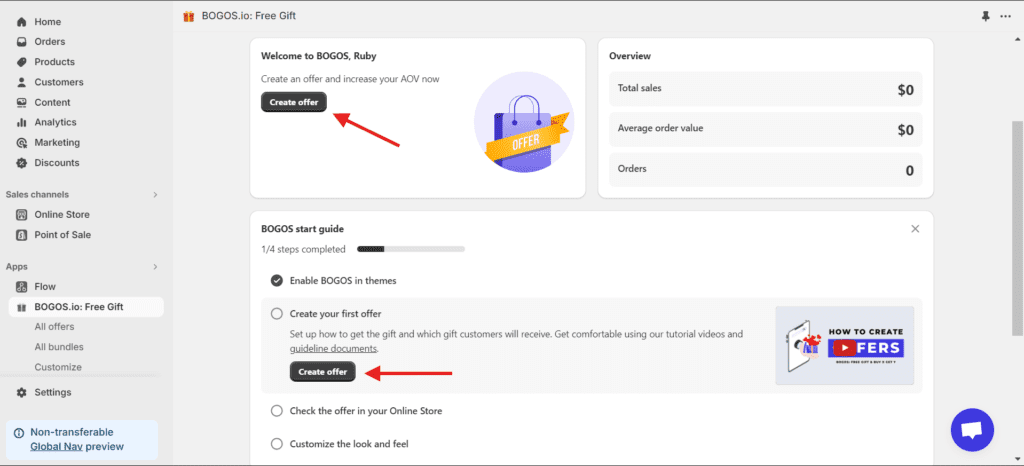Screen dimensions: 1024x466
Task: Open All offers in the sidebar
Action: click(x=54, y=327)
